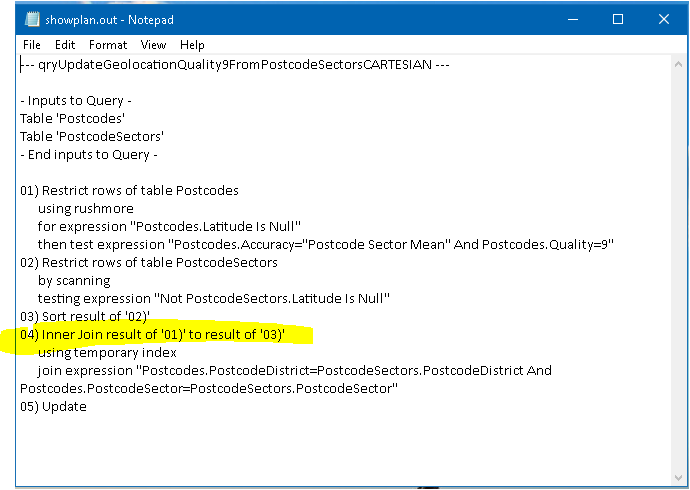The width and height of the screenshot is (690, 490).
Task: Open the File menu
Action: [32, 45]
